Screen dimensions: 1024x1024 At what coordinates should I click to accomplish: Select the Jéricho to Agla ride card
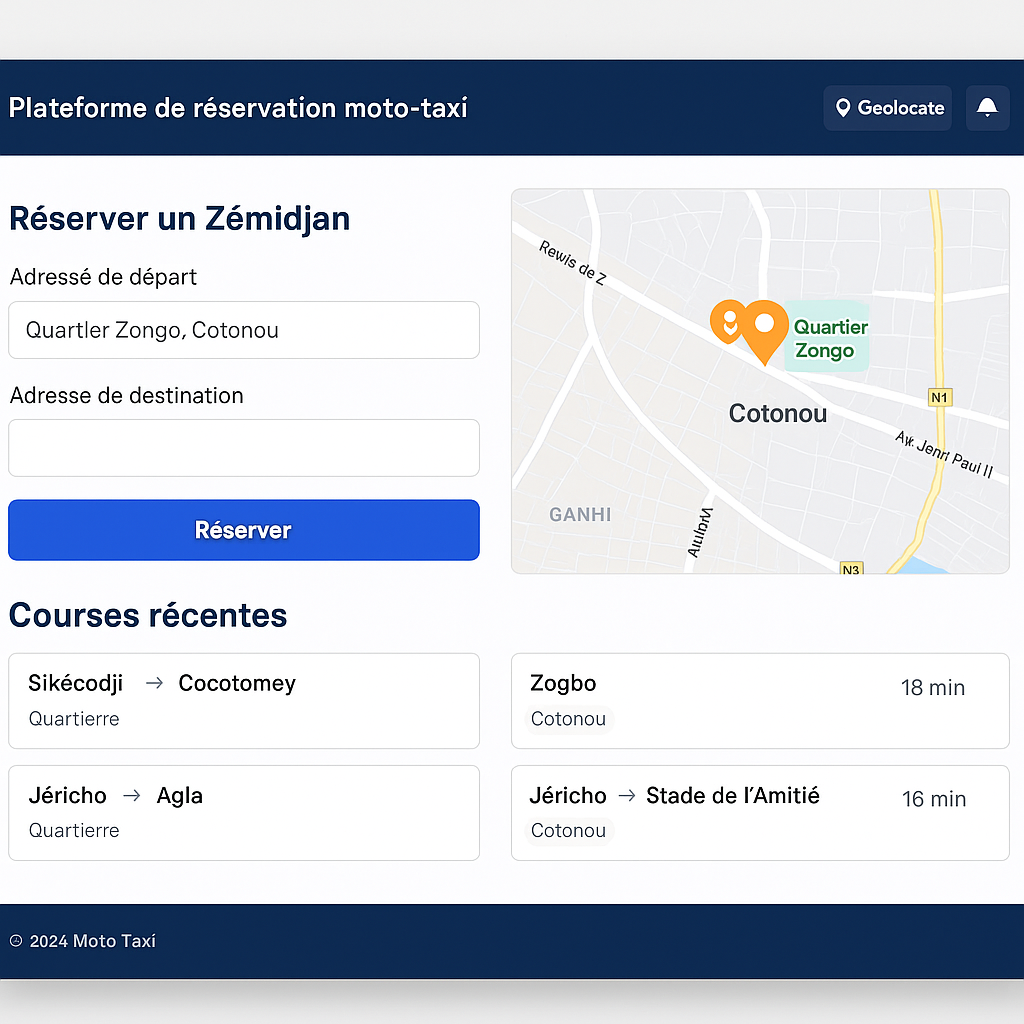click(243, 812)
